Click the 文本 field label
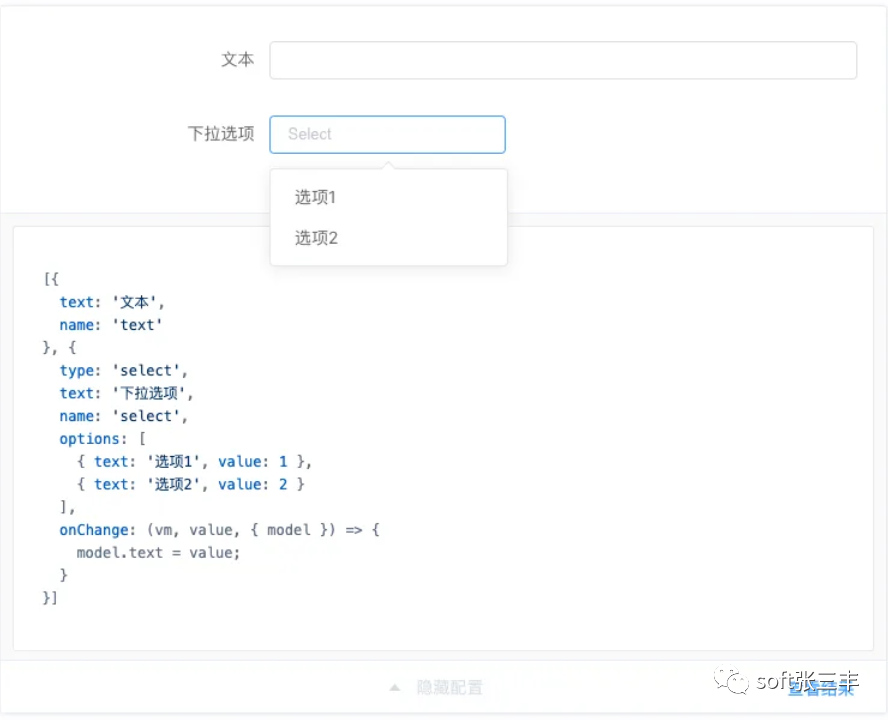 click(x=237, y=60)
